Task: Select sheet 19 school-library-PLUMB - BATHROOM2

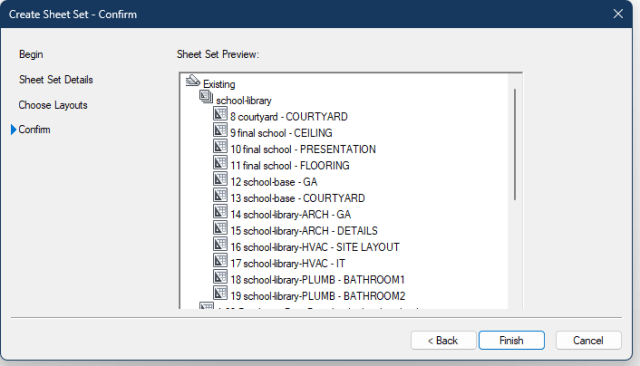Action: [x=318, y=296]
